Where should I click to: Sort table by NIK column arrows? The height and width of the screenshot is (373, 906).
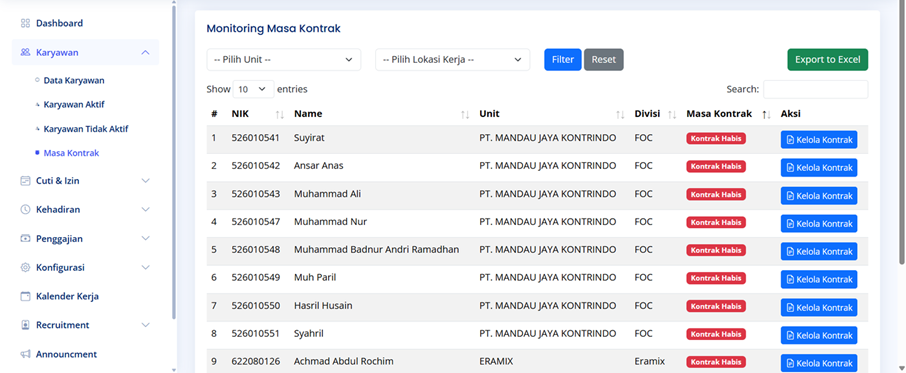coord(280,114)
